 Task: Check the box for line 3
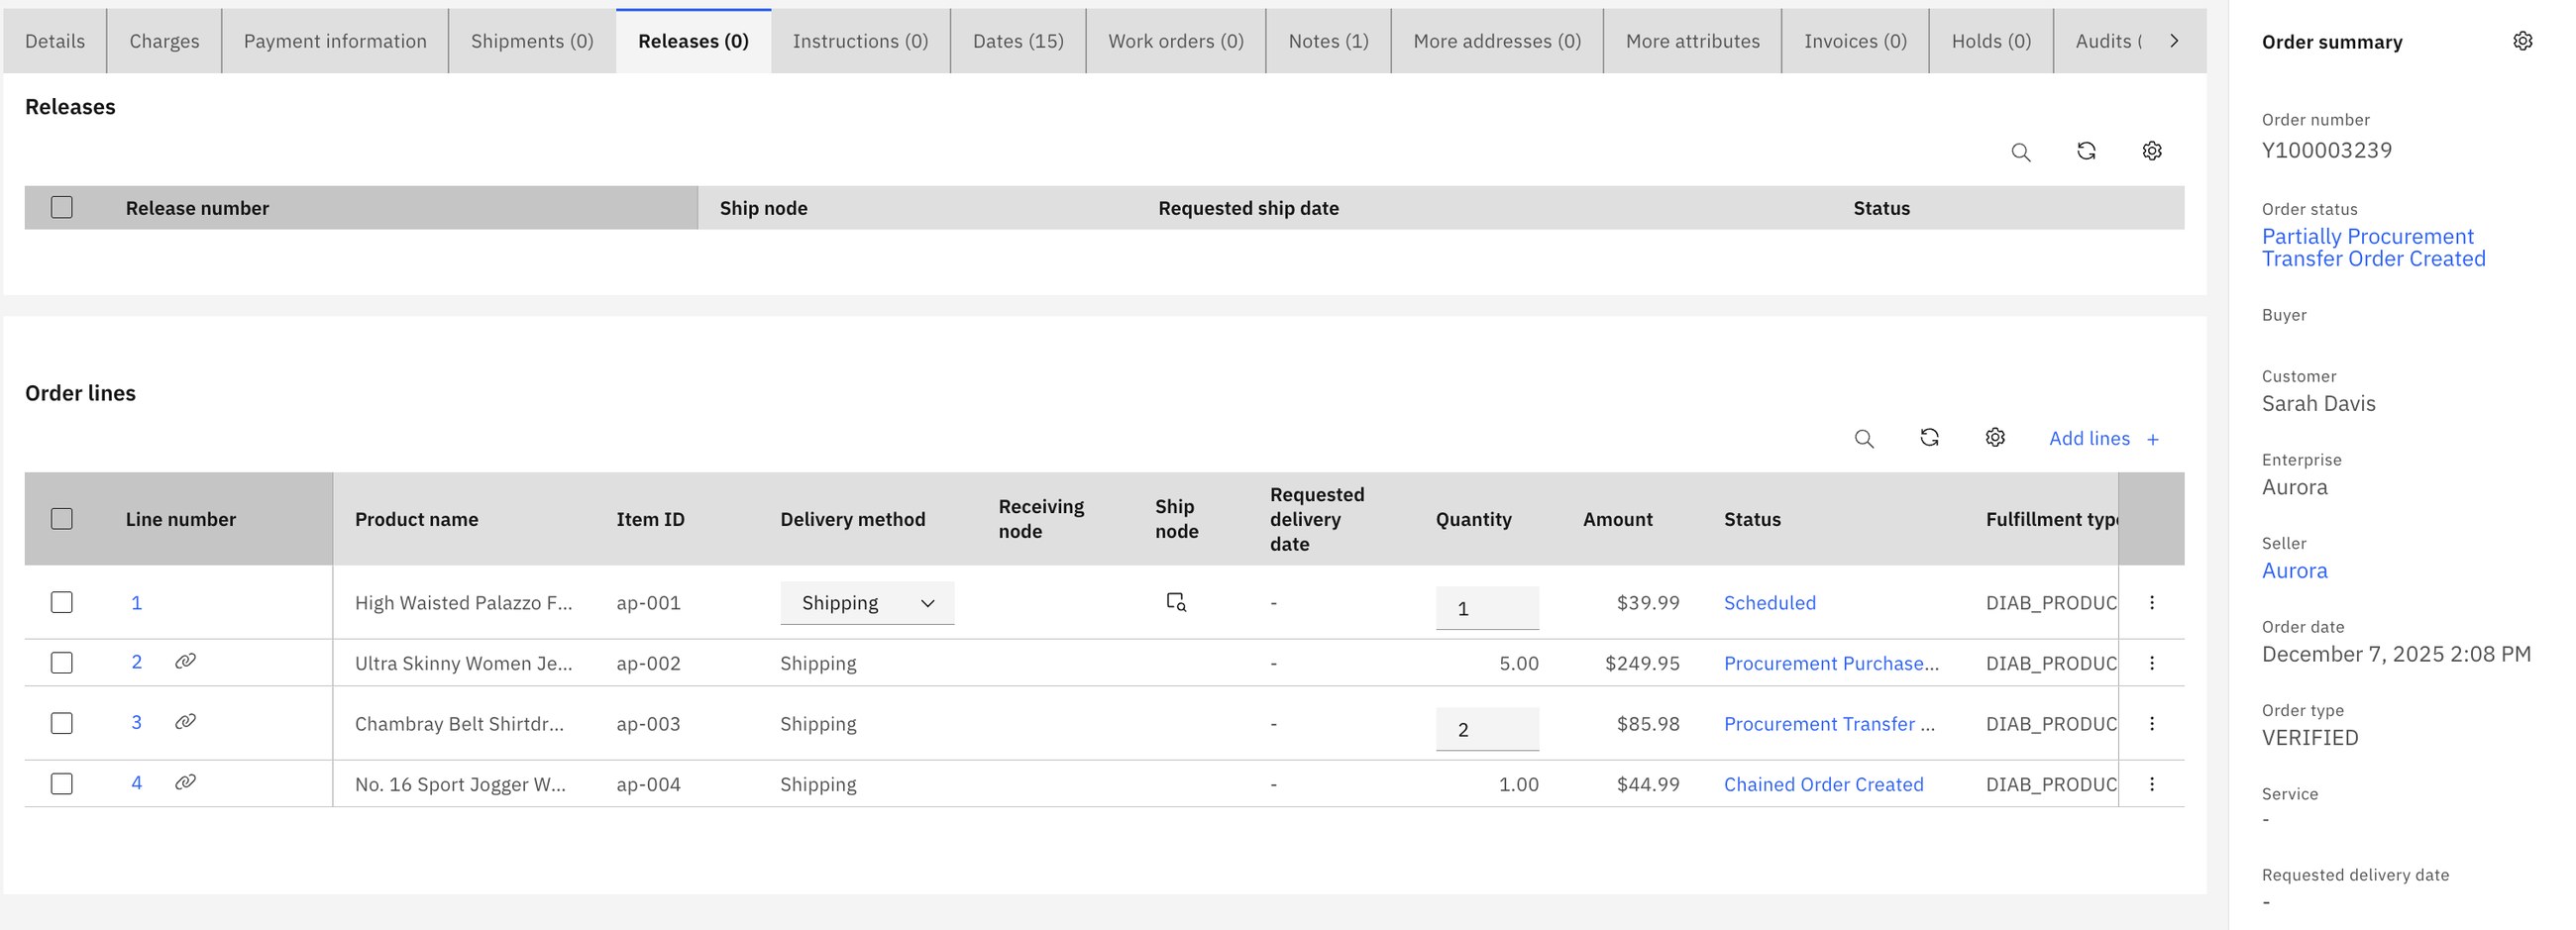coord(62,723)
